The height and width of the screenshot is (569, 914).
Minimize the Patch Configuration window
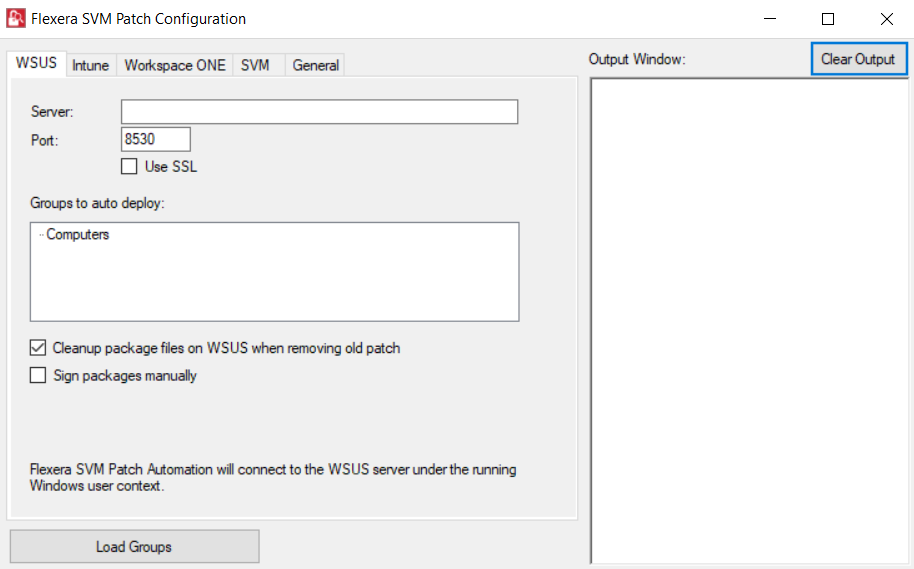pos(769,19)
